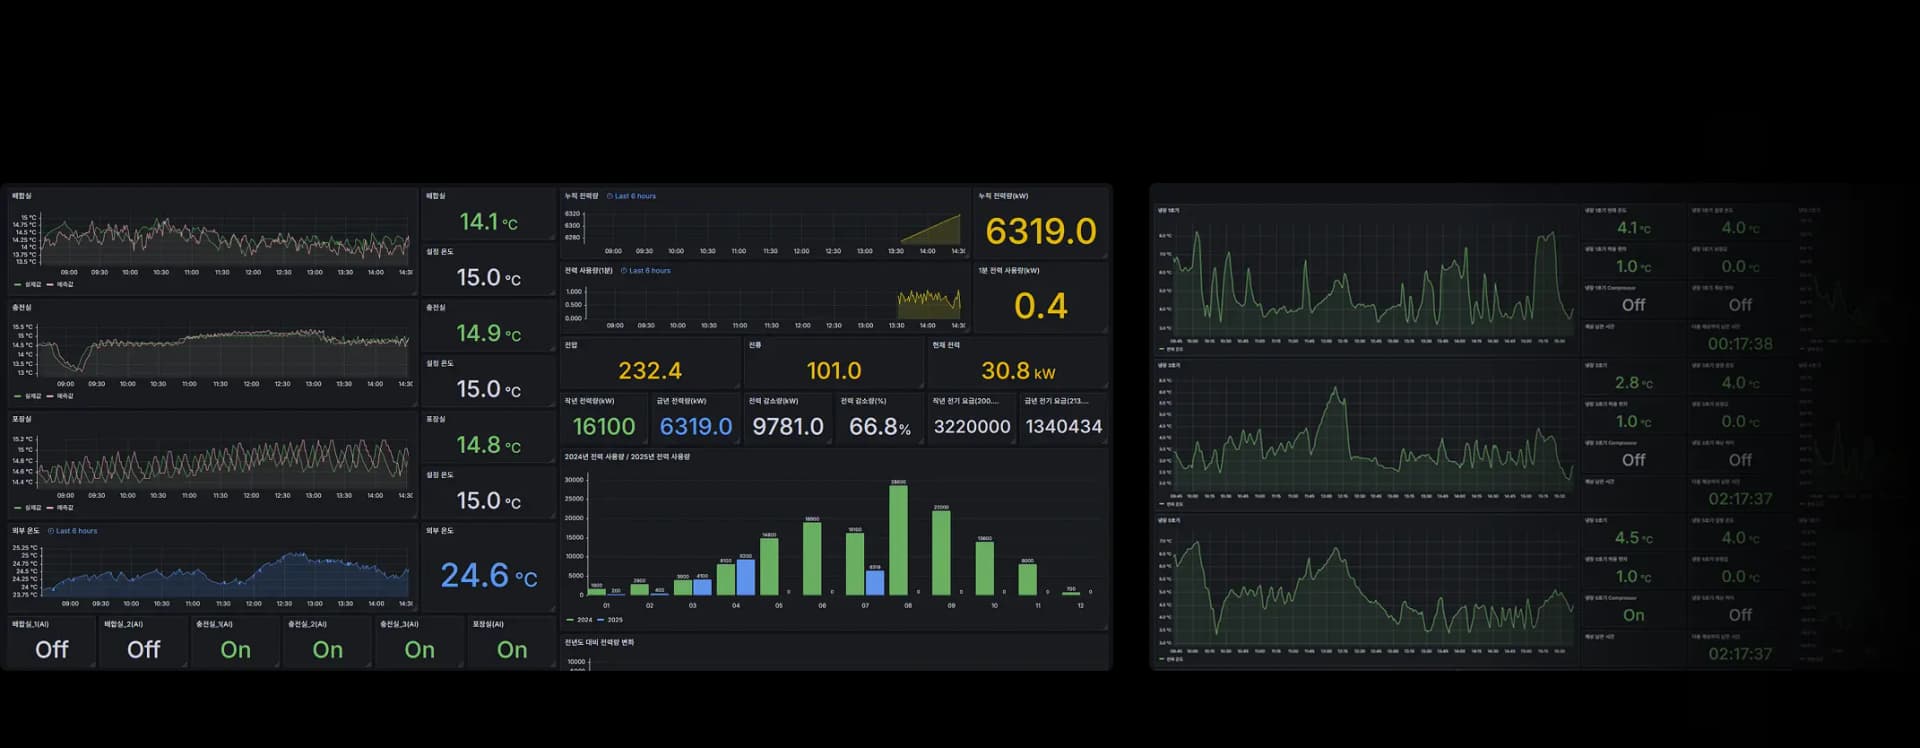Click 00:17:38 countdown timer panel
The height and width of the screenshot is (748, 1920).
coord(1740,344)
